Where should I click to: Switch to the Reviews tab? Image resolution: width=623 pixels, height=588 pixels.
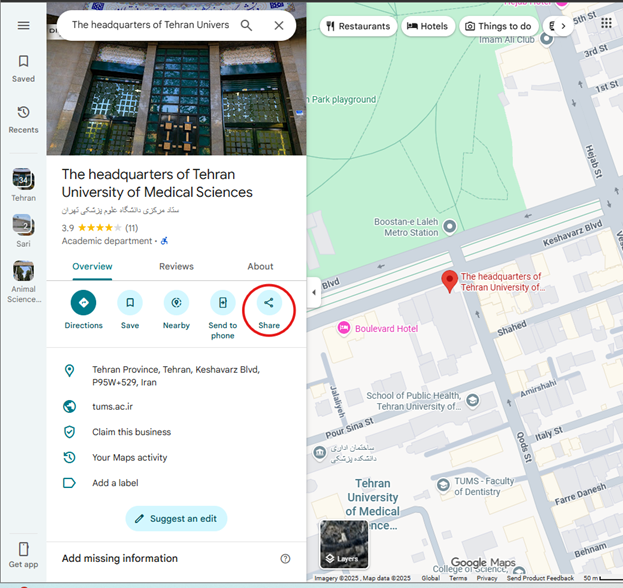176,267
